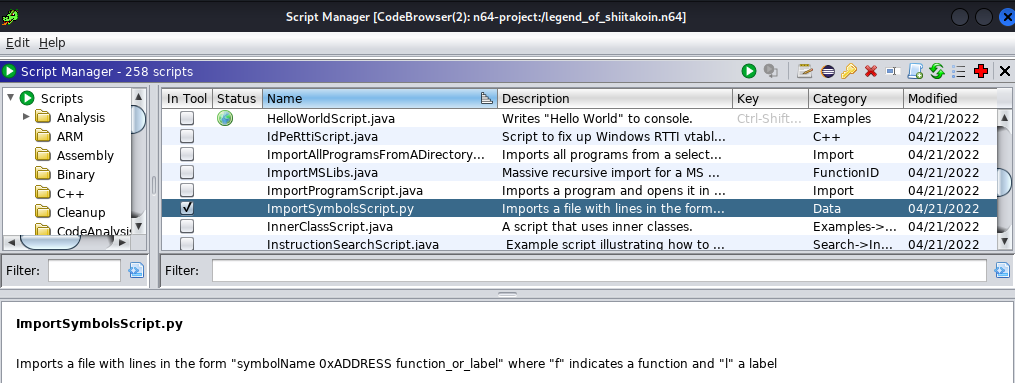
Task: Click the scripts tree vertical scrollbar thumb
Action: [139, 119]
